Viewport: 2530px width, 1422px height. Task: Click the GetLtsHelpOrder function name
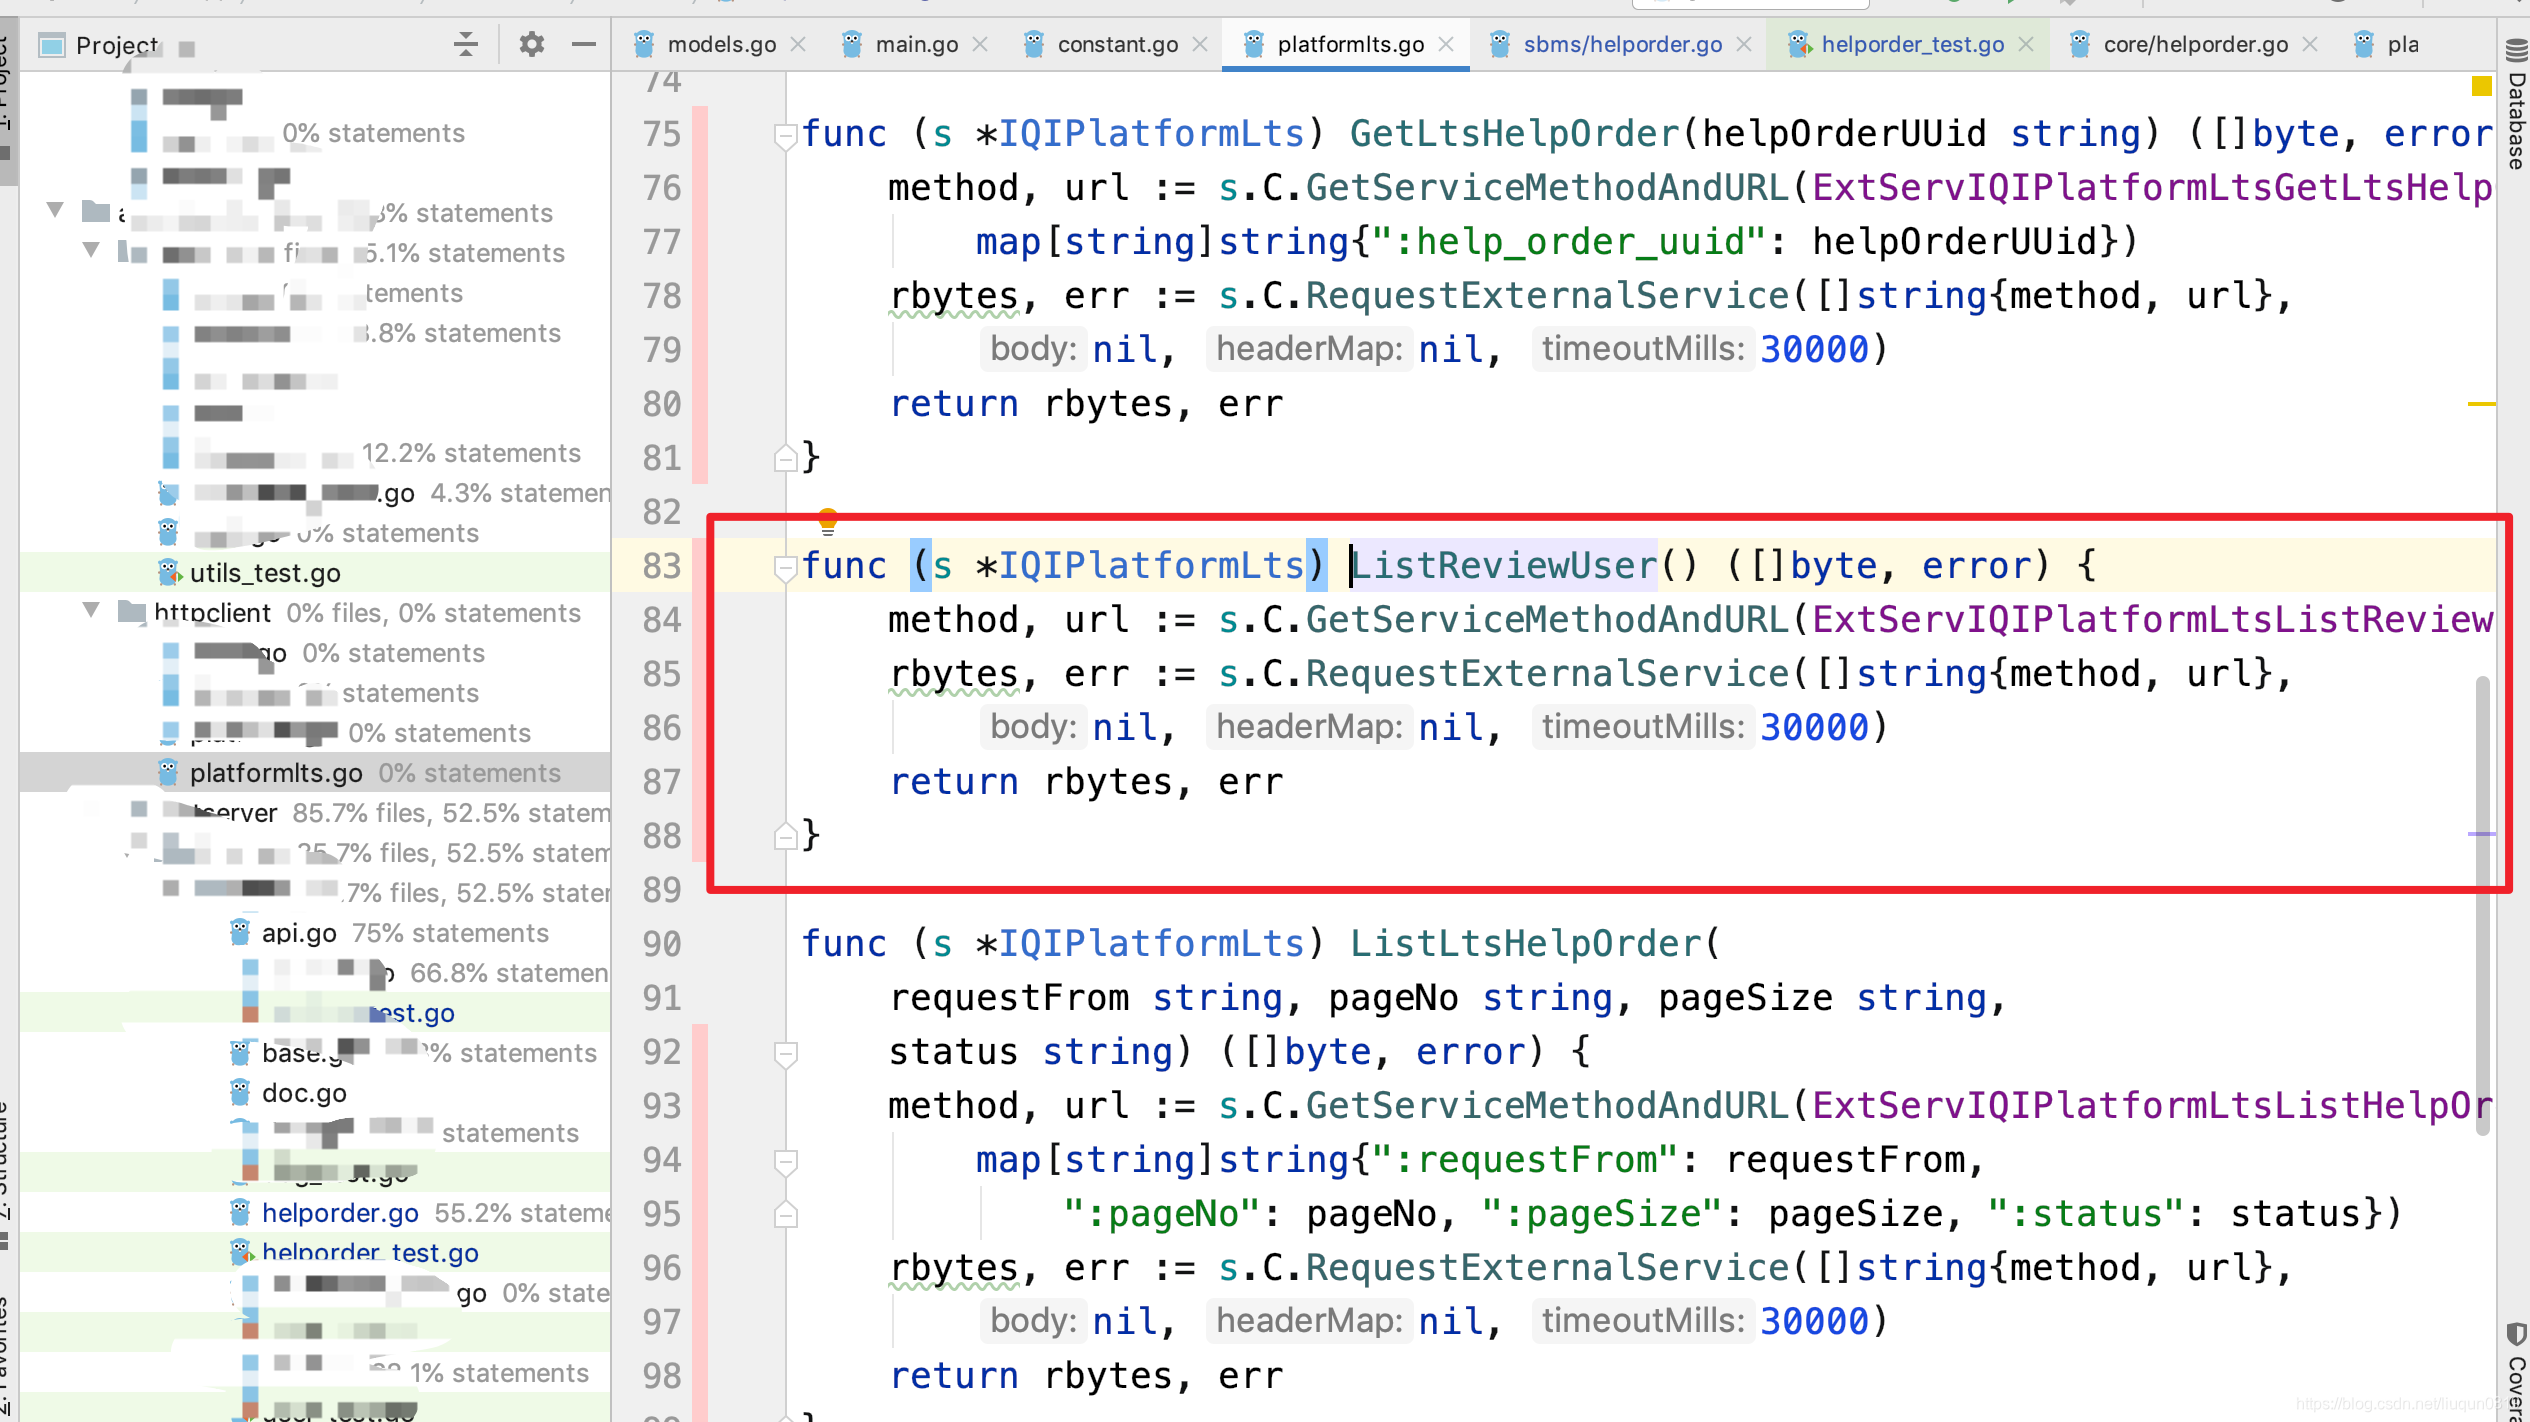pos(1514,134)
